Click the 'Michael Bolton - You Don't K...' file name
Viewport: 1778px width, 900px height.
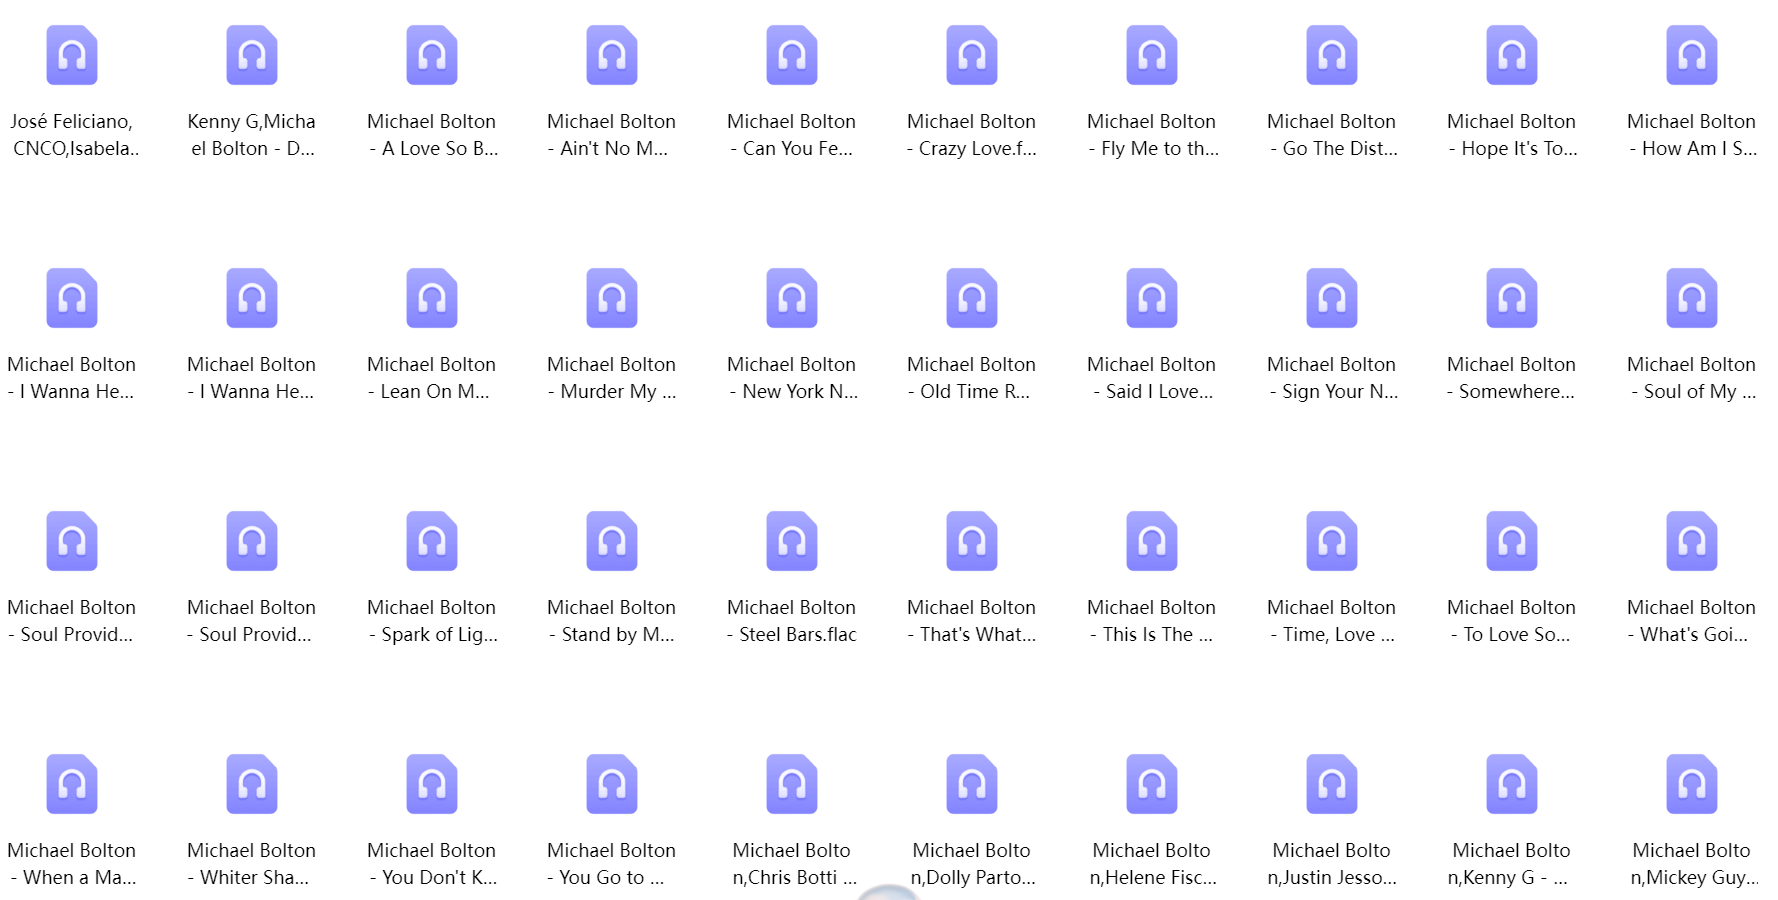pyautogui.click(x=432, y=864)
